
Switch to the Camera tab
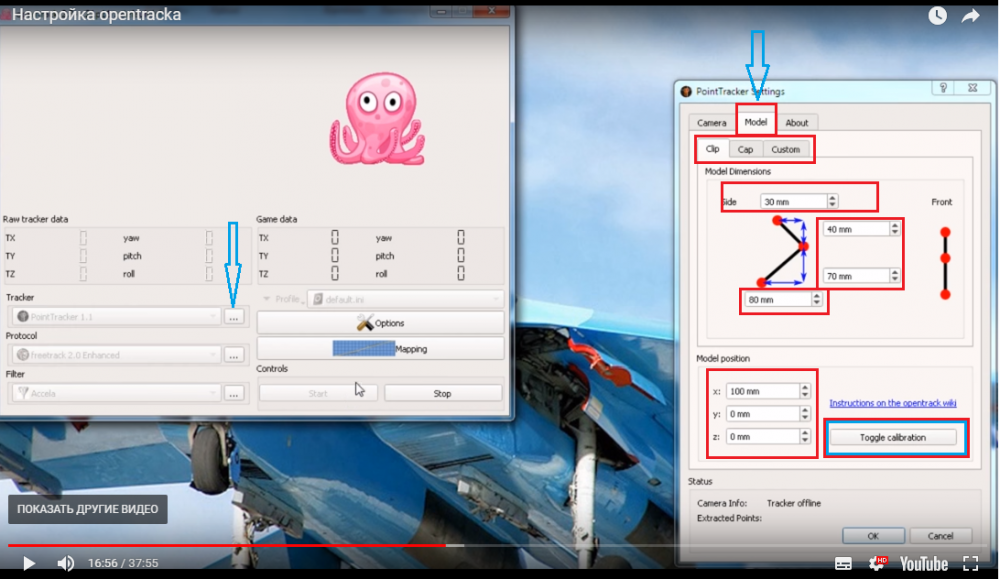coord(711,123)
